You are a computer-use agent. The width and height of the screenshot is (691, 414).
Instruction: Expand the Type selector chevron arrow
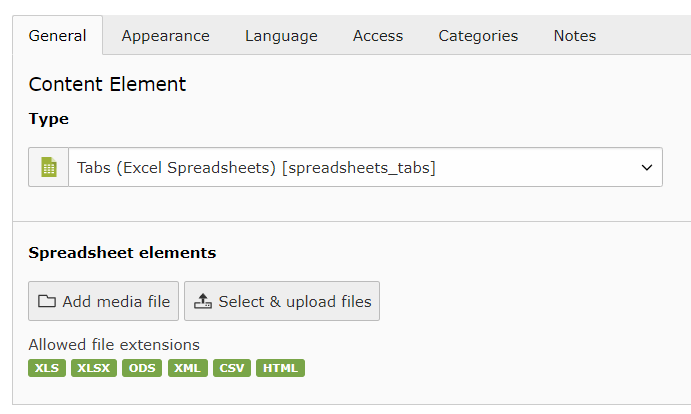[x=646, y=168]
